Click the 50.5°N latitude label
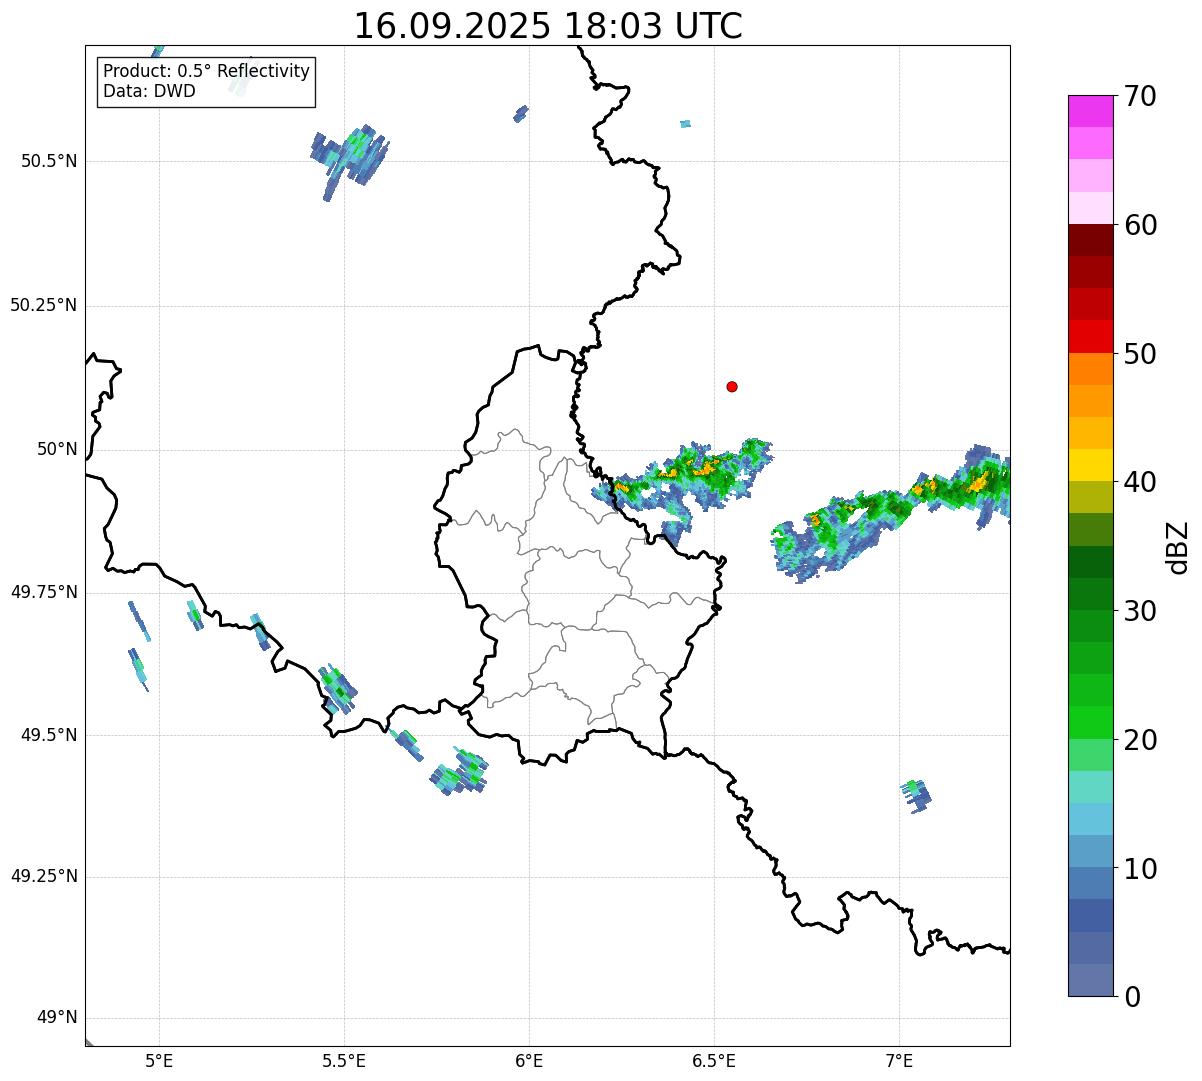The image size is (1202, 1081). (x=48, y=161)
